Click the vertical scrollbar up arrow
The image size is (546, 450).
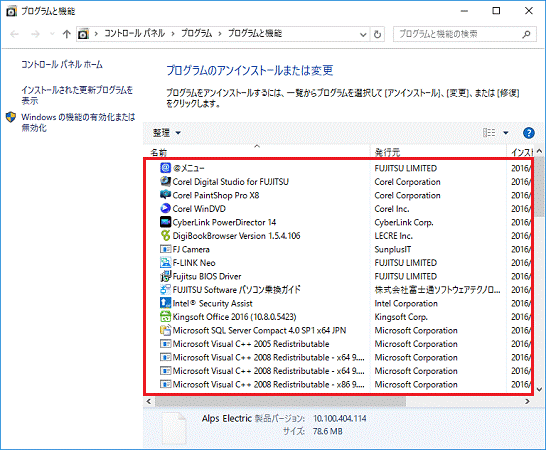539,151
